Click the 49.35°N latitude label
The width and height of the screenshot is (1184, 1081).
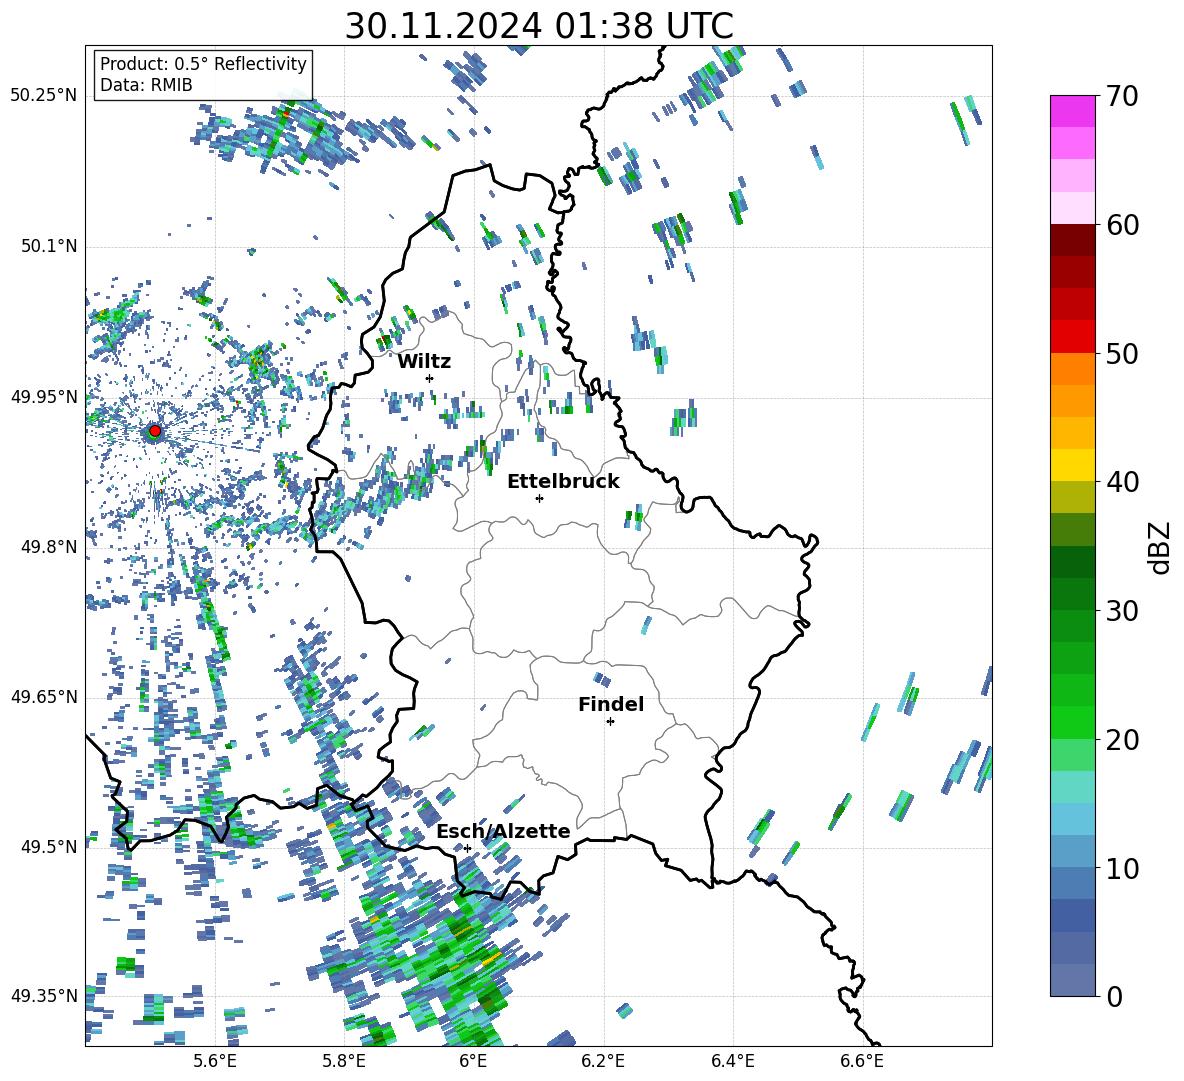[x=43, y=996]
